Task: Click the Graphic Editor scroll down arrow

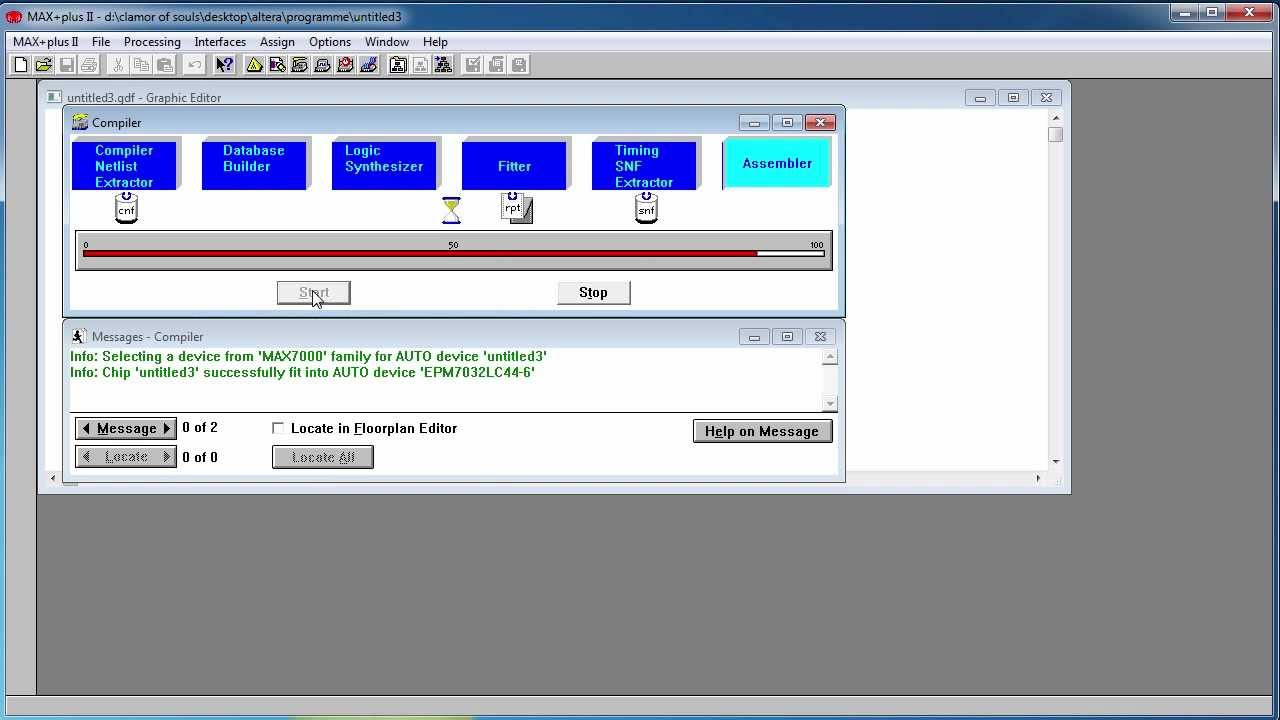Action: (1056, 461)
